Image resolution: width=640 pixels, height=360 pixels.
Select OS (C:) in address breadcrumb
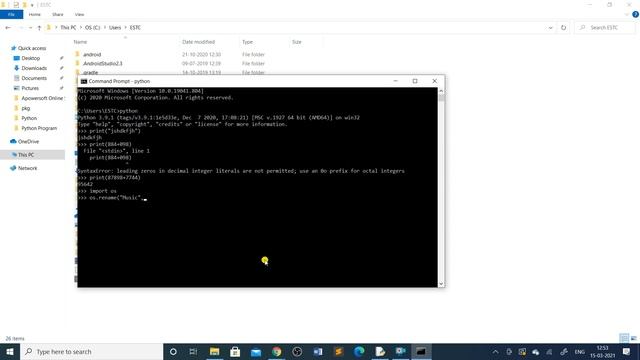tap(92, 28)
